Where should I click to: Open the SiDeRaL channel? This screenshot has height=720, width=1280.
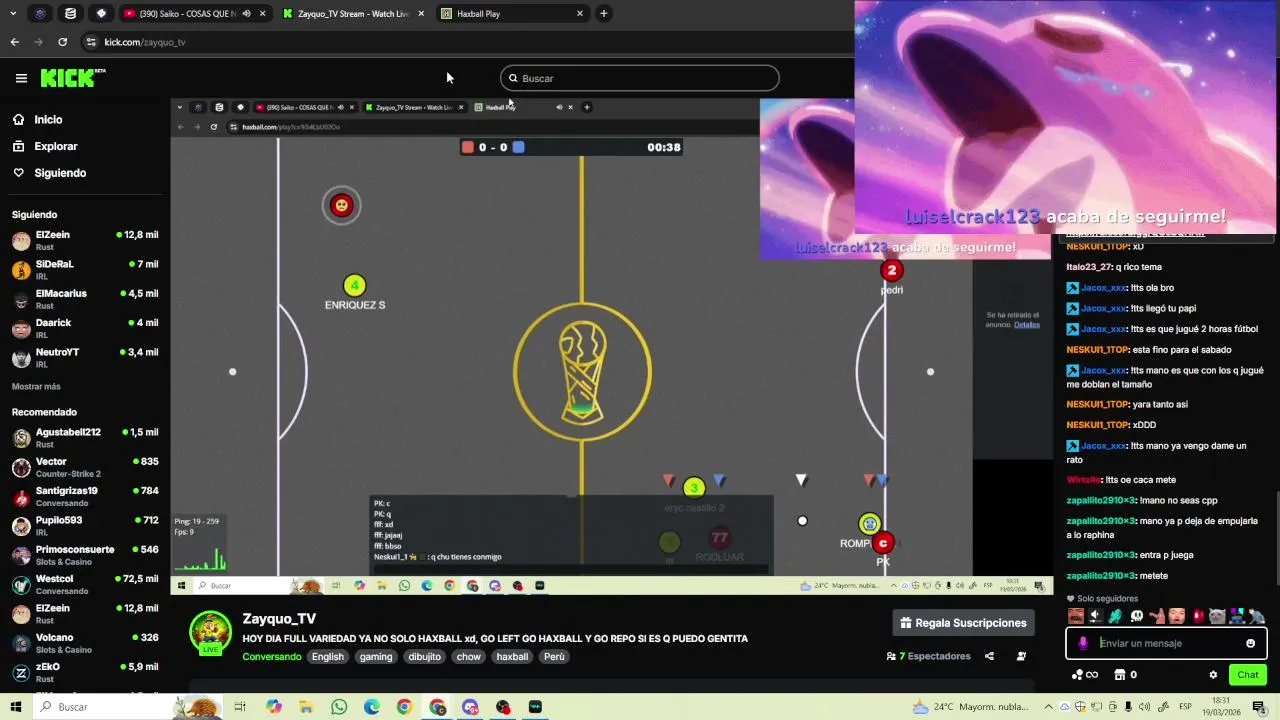click(x=85, y=269)
